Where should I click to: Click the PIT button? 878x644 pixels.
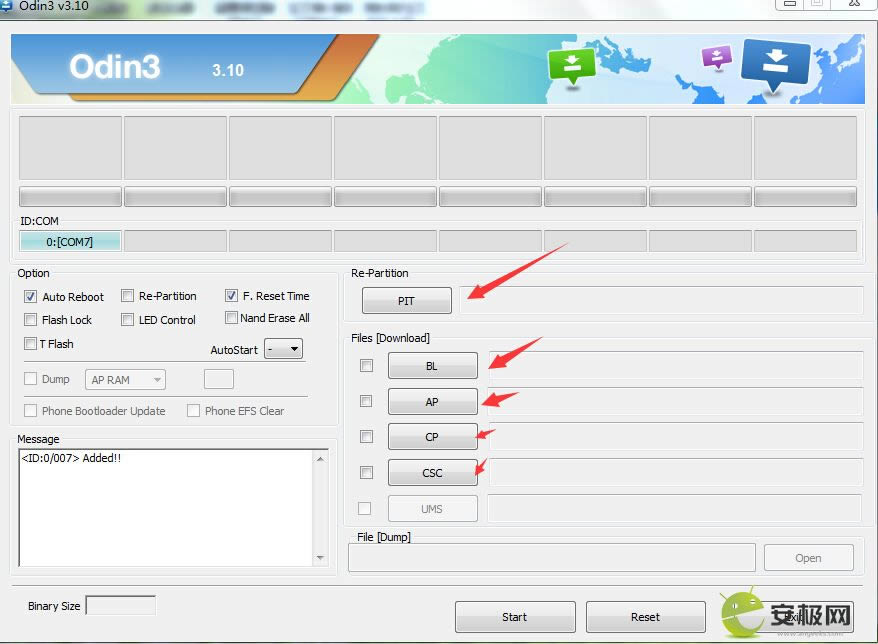407,301
